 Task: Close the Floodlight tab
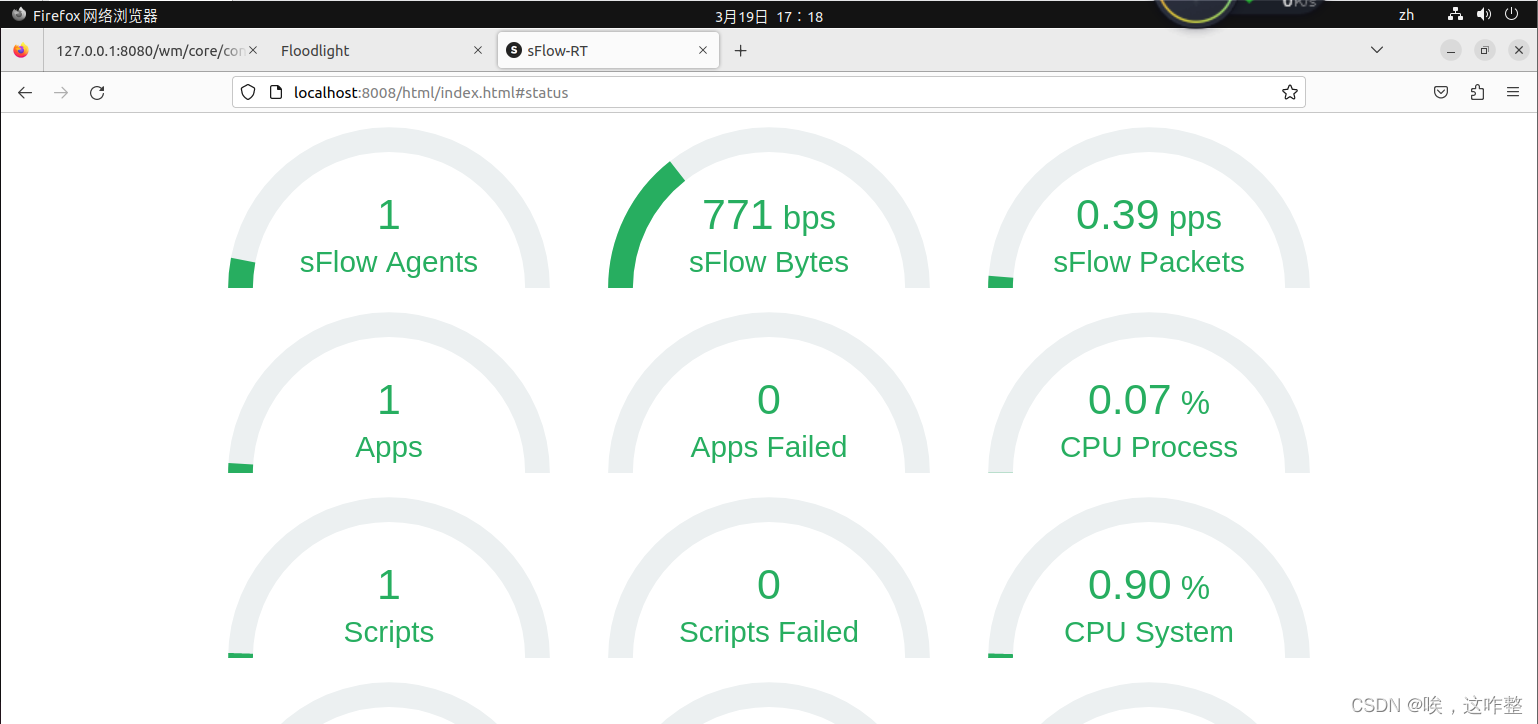(477, 50)
